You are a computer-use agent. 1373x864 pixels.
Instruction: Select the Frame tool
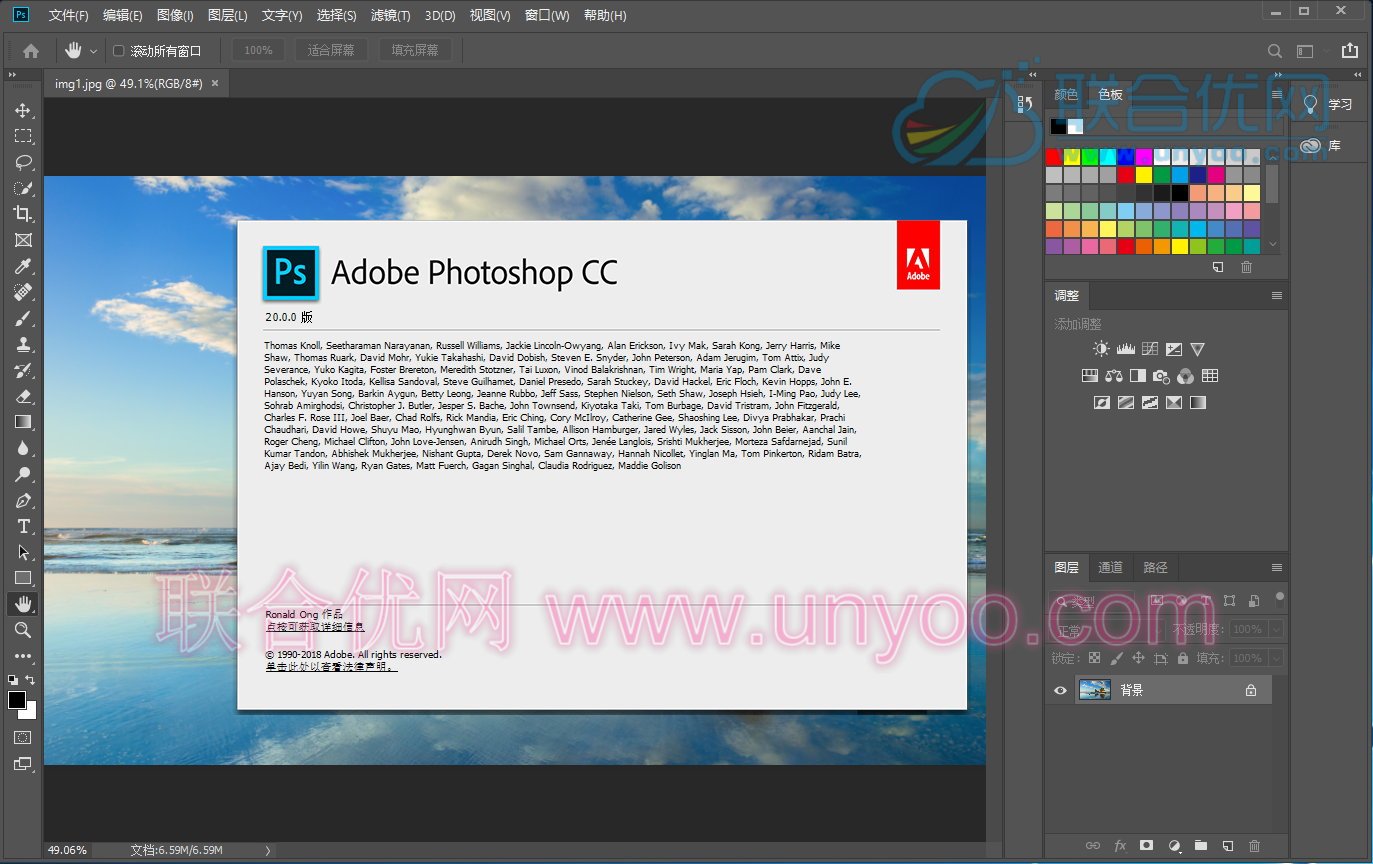click(22, 240)
